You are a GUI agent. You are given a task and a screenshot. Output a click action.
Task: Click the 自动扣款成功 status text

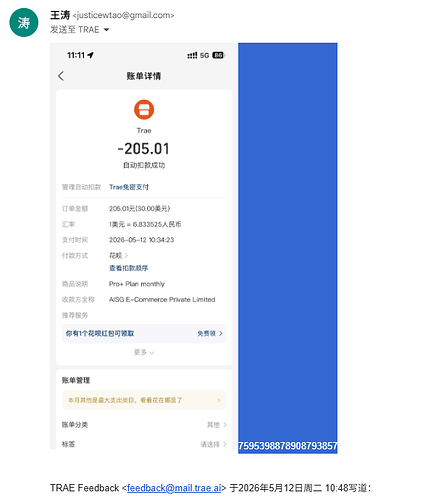[x=144, y=165]
